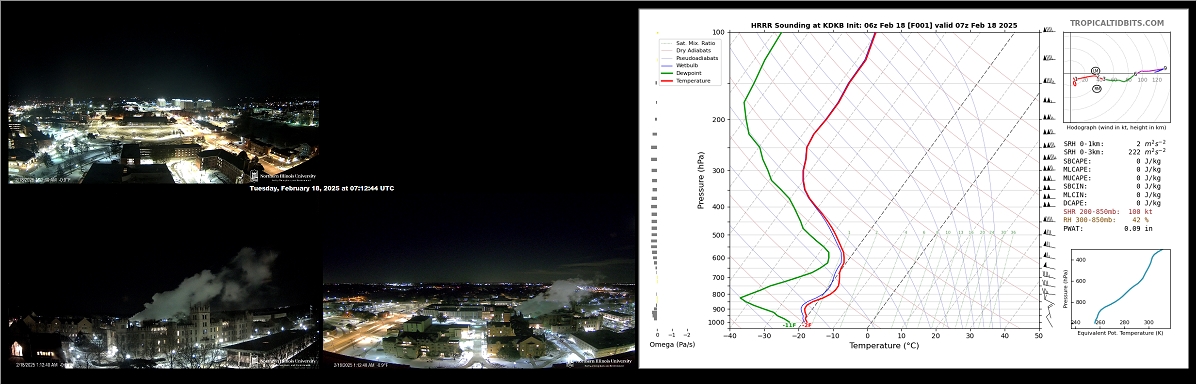Click the 1000 pressure tick label
The image size is (1197, 385).
point(717,323)
